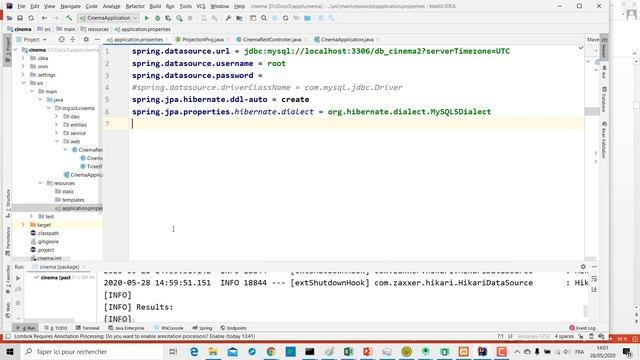Screen dimensions: 640x360
Task: Click Collapse All icon in Project panel
Action: (73, 40)
